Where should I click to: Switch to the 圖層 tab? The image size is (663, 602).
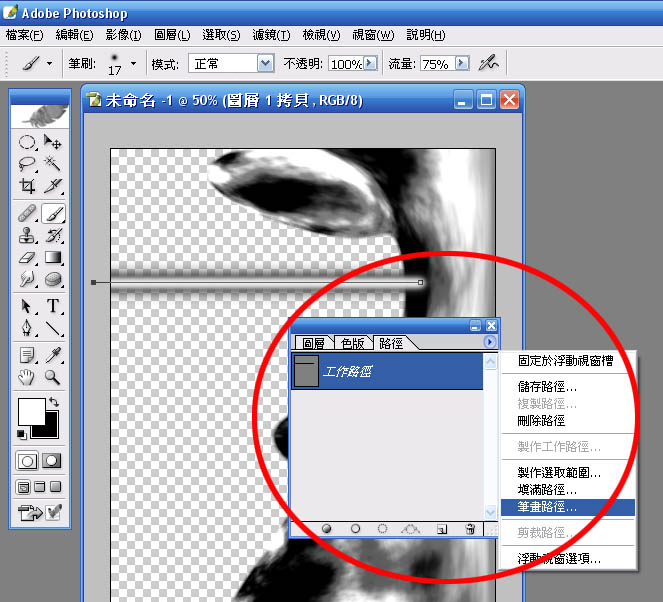[x=313, y=343]
